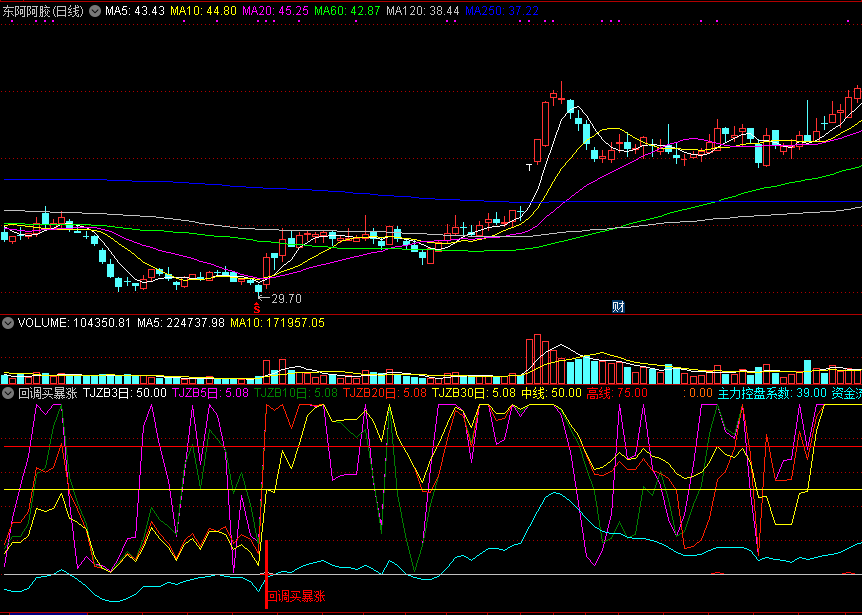The image size is (862, 615).
Task: Click the 主力控盘系数: 39.00 label
Action: (x=772, y=393)
